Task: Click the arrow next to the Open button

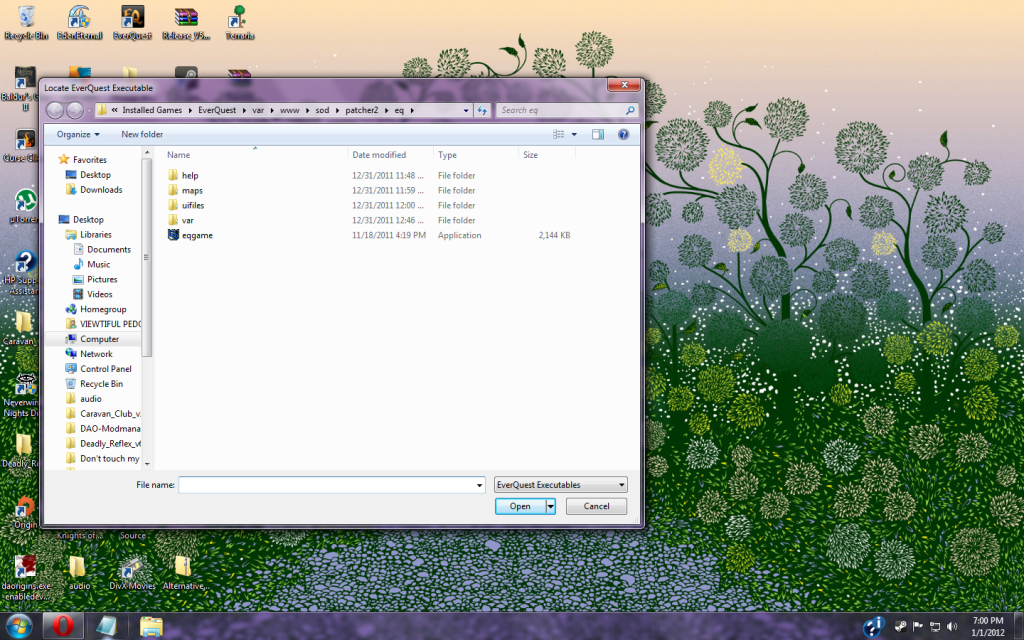Action: pyautogui.click(x=551, y=506)
